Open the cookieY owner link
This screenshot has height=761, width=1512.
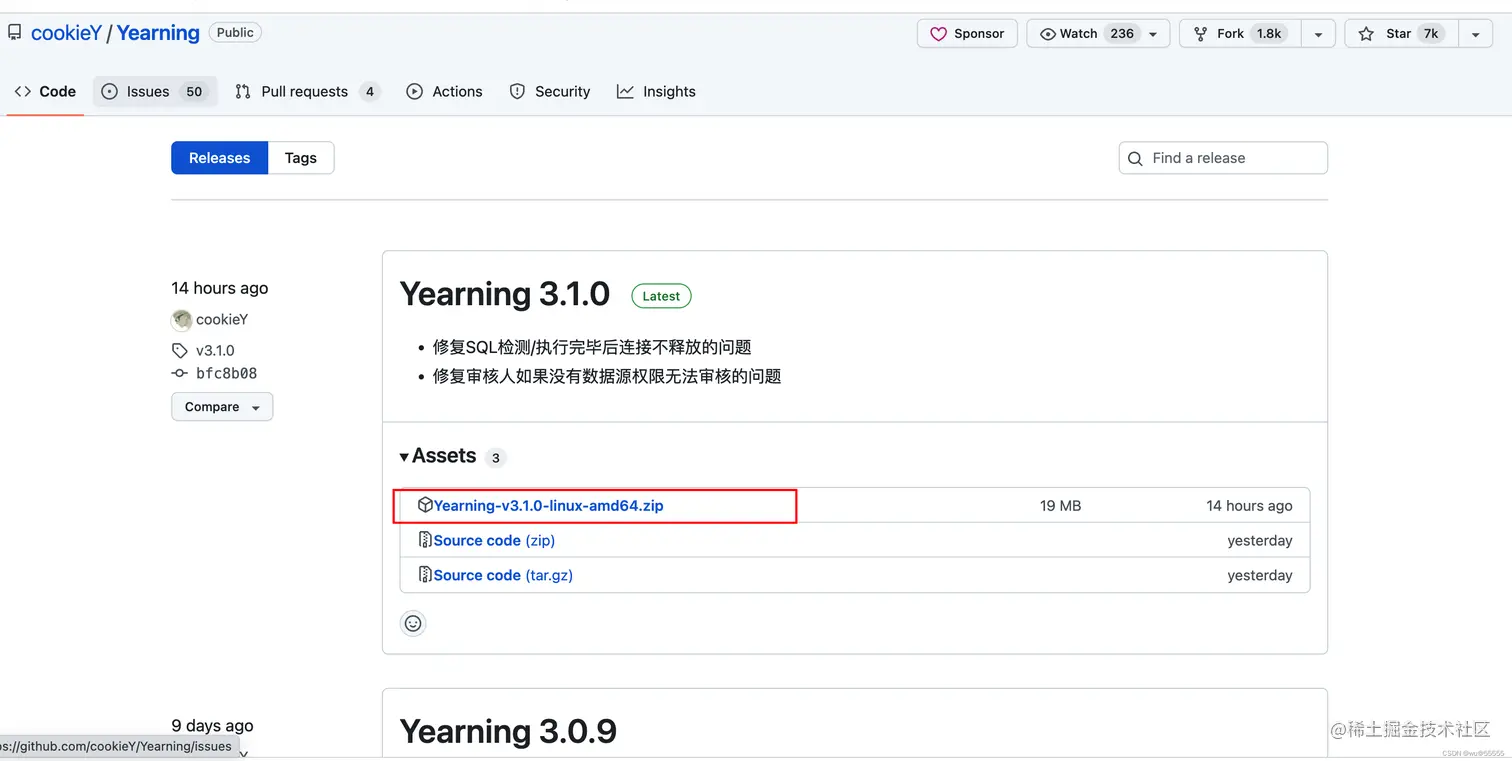66,33
